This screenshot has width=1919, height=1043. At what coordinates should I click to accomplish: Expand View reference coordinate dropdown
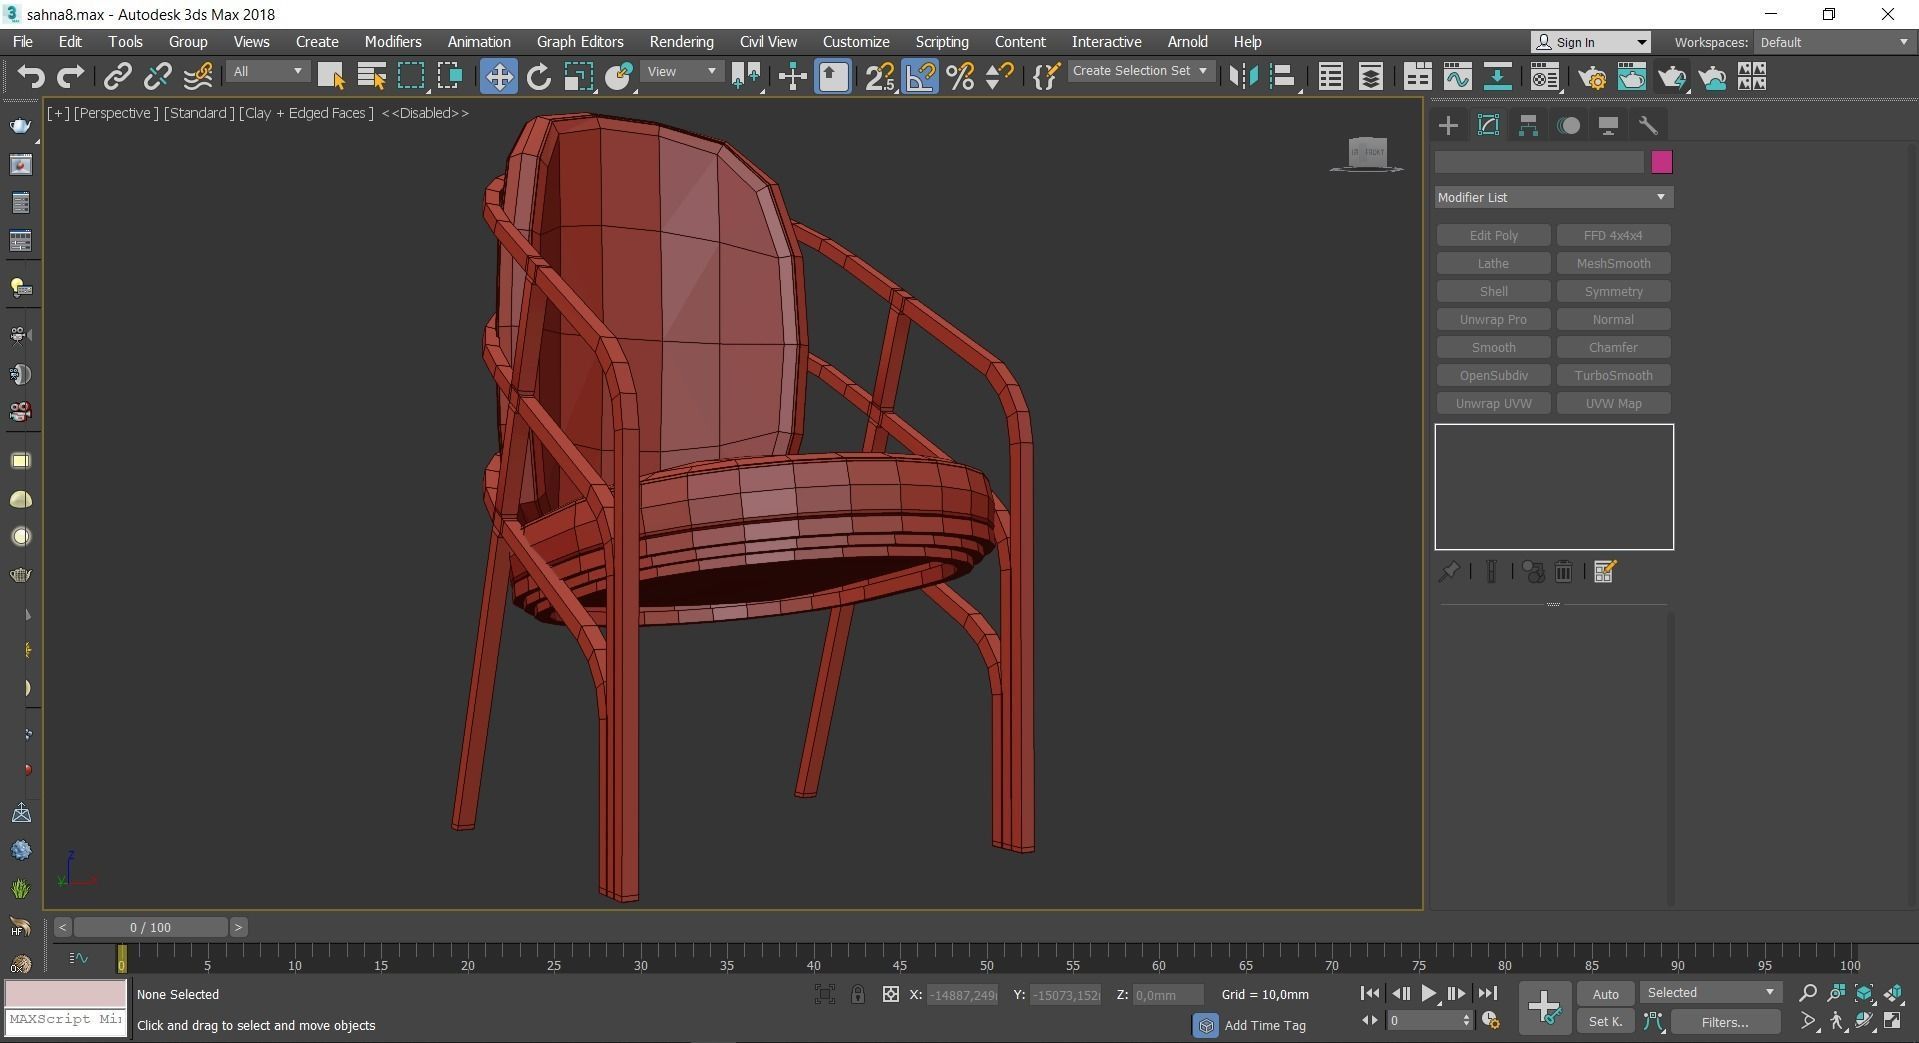(681, 71)
